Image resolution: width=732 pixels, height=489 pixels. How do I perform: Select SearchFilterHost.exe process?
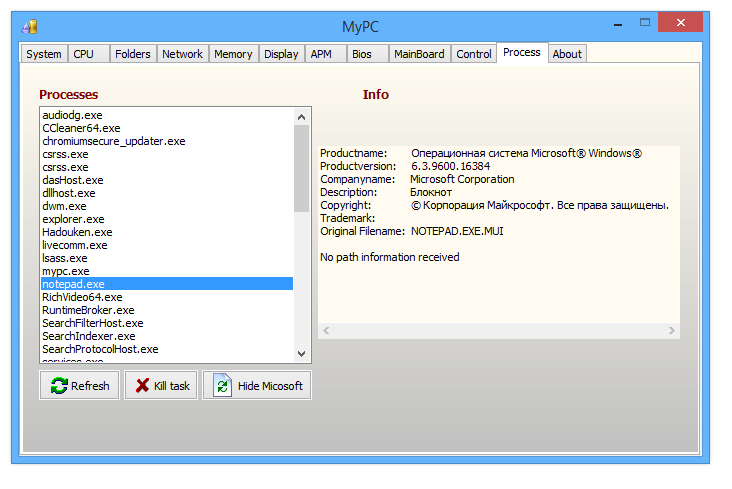click(x=167, y=323)
